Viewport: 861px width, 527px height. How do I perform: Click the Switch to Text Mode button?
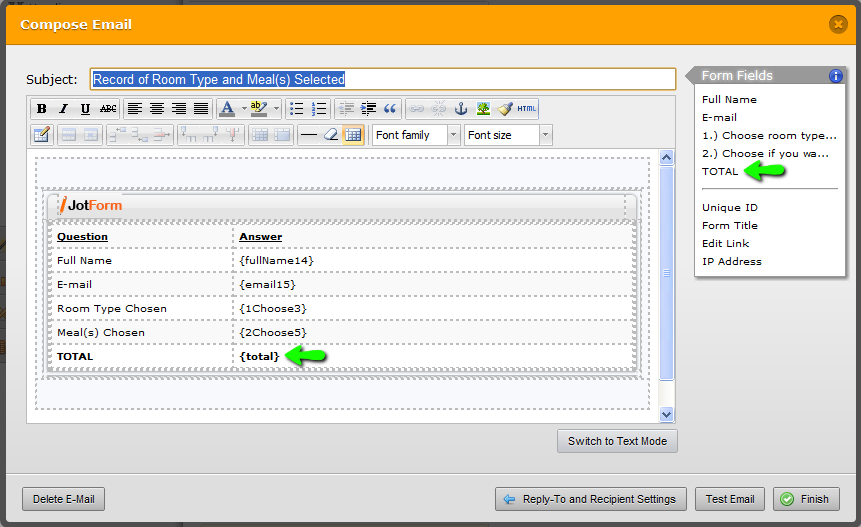click(617, 441)
